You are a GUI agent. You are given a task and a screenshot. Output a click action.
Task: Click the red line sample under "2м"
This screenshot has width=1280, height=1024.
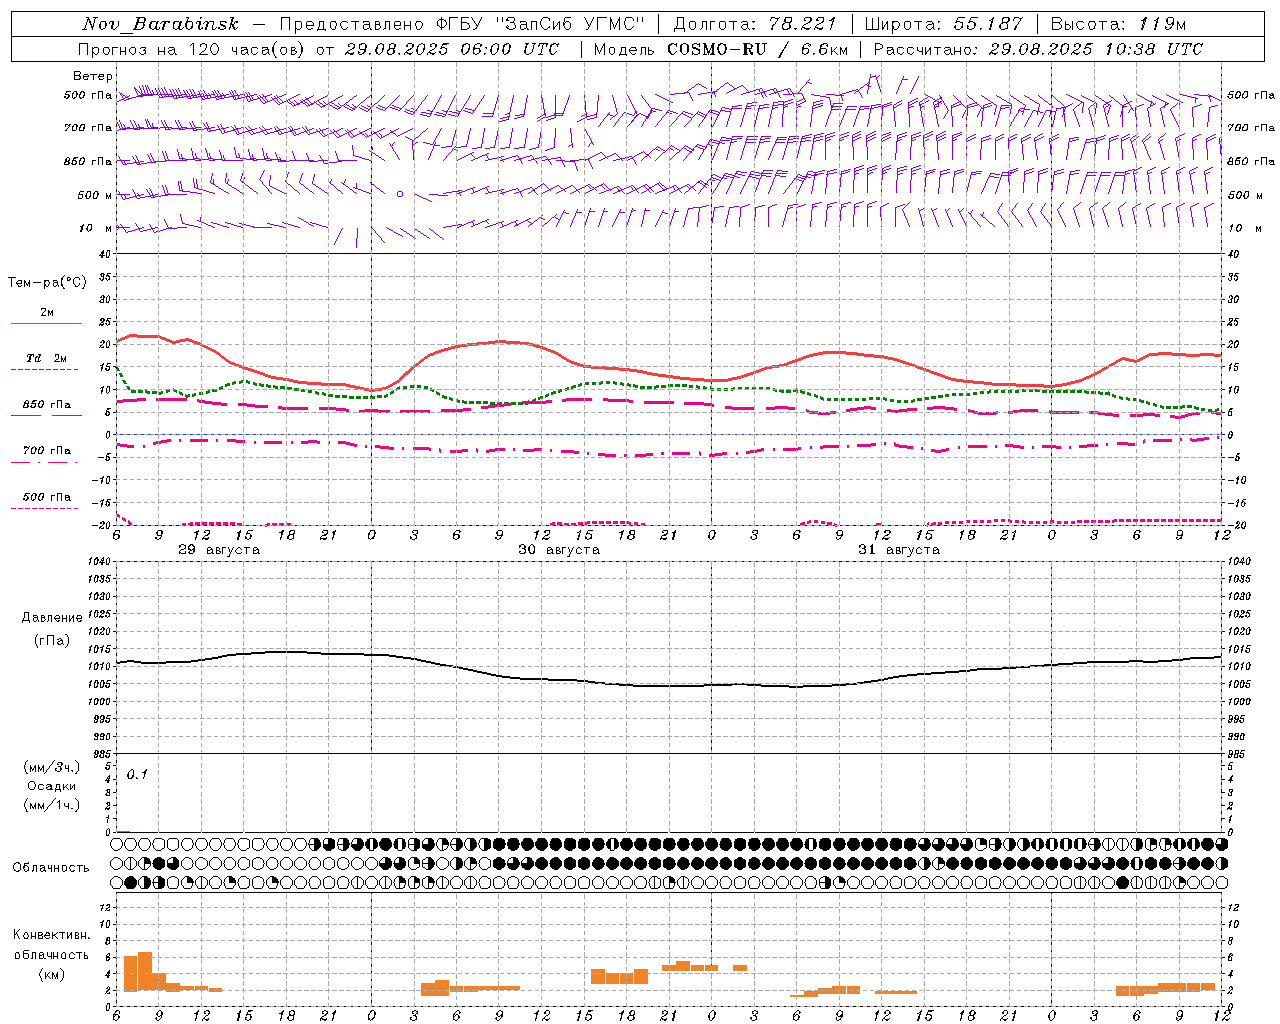[x=46, y=324]
